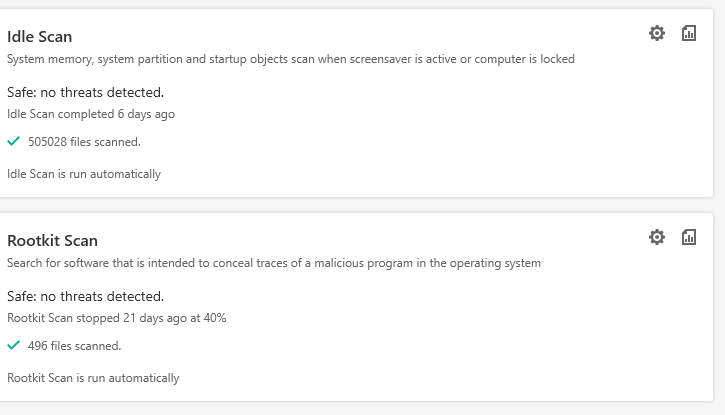The image size is (725, 415).
Task: Select the Rootkit Scan heading
Action: pyautogui.click(x=52, y=241)
